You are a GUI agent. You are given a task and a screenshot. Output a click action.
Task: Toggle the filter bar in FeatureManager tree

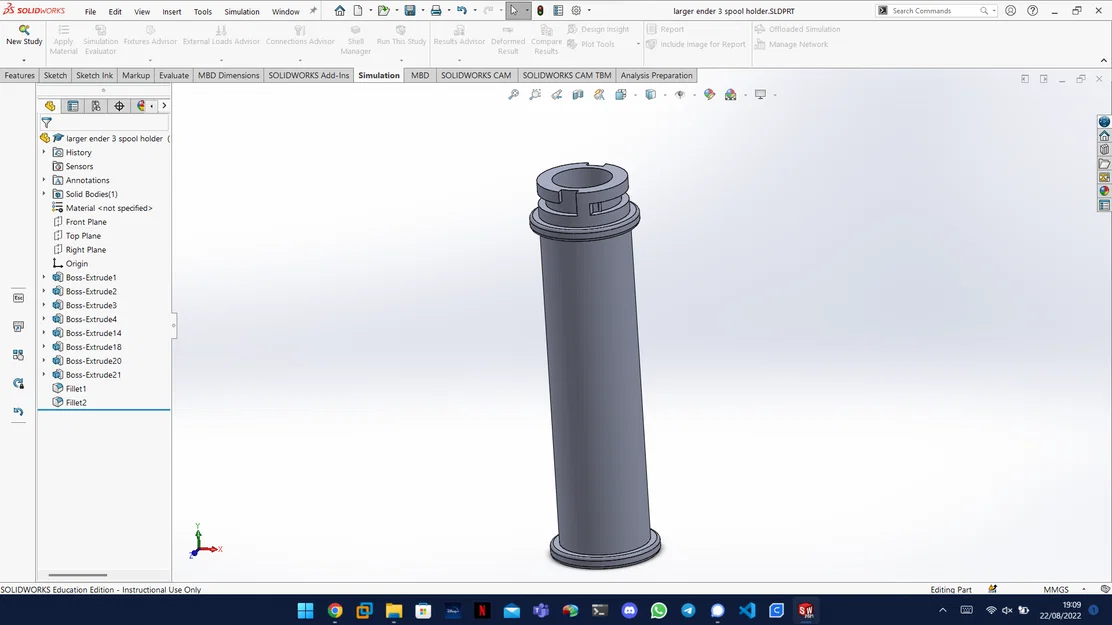coord(46,121)
